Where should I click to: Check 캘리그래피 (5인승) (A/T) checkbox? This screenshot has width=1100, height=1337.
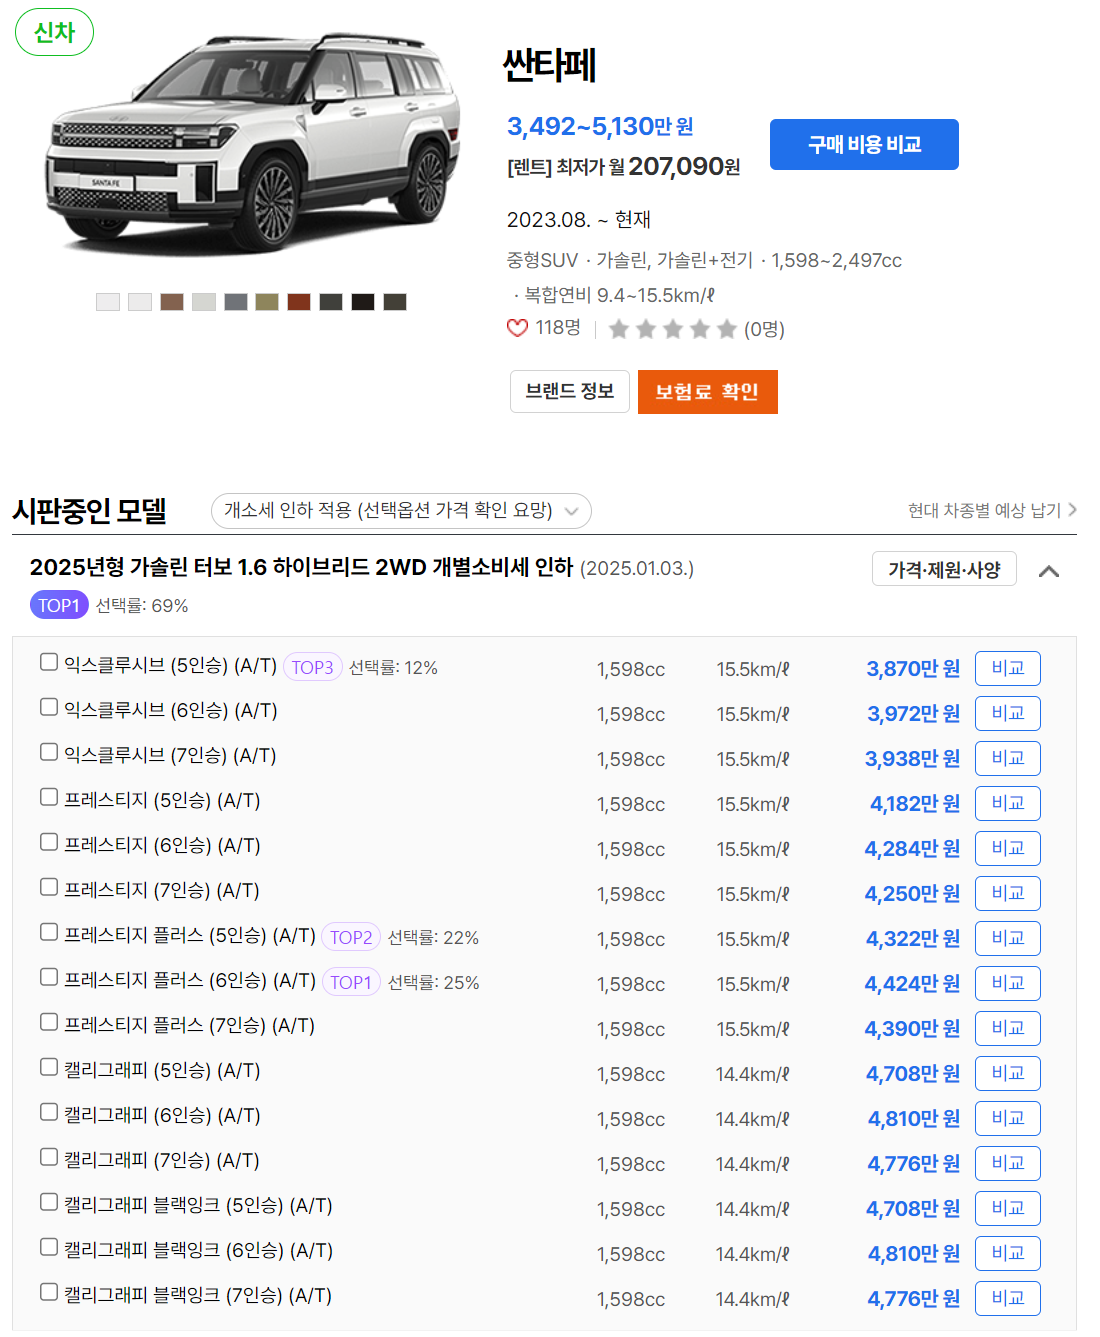pyautogui.click(x=49, y=1067)
